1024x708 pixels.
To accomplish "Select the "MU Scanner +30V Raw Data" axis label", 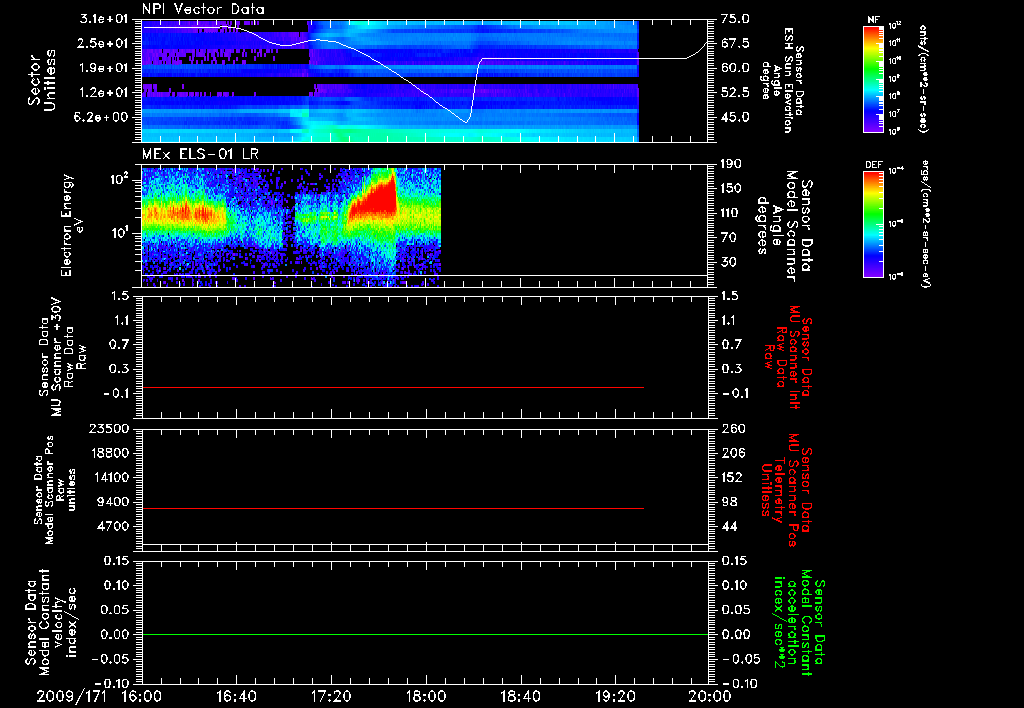I will tap(63, 357).
